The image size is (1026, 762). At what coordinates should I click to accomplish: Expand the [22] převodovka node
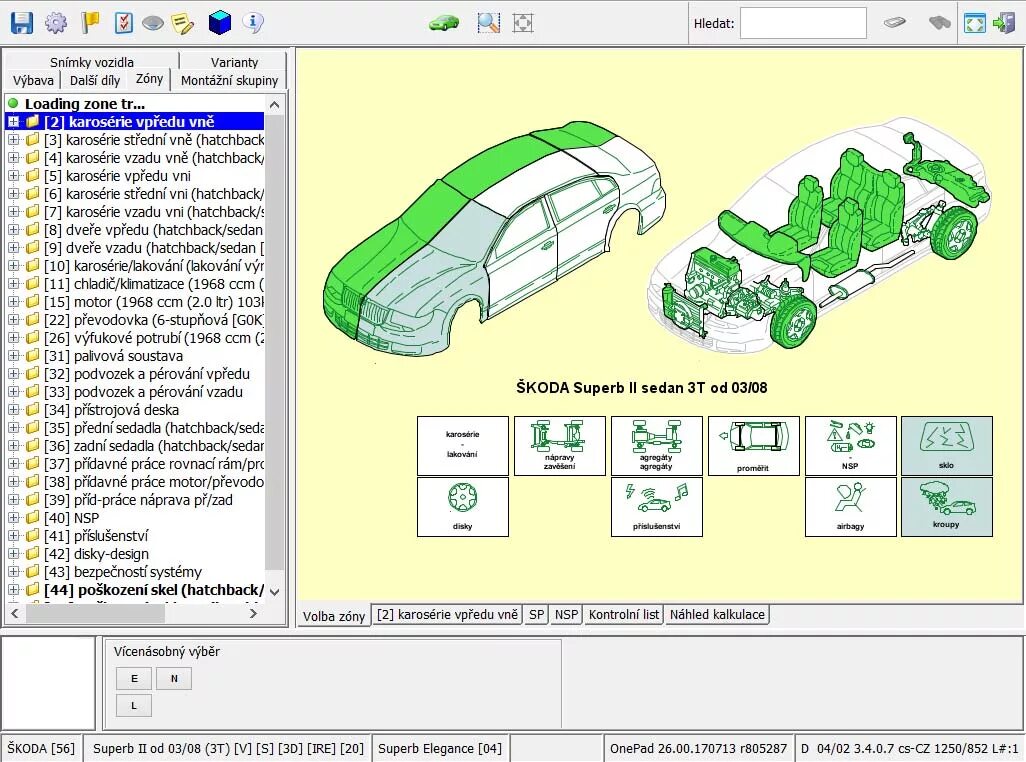(14, 320)
